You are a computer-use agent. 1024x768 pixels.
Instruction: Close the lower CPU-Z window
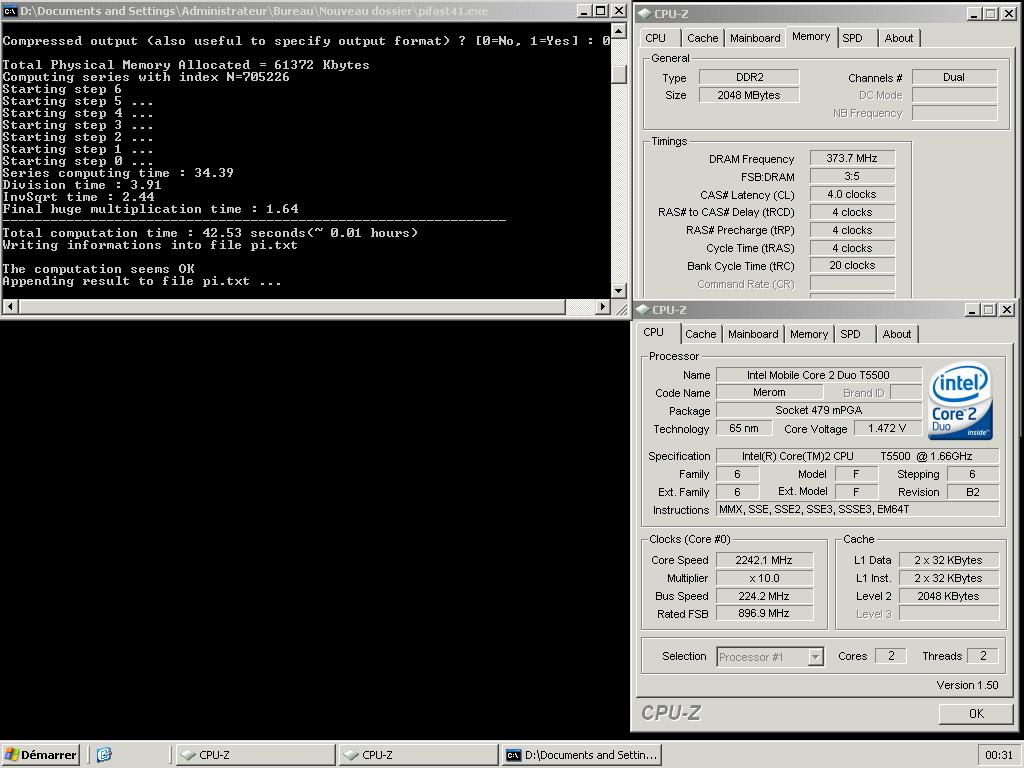[1006, 310]
